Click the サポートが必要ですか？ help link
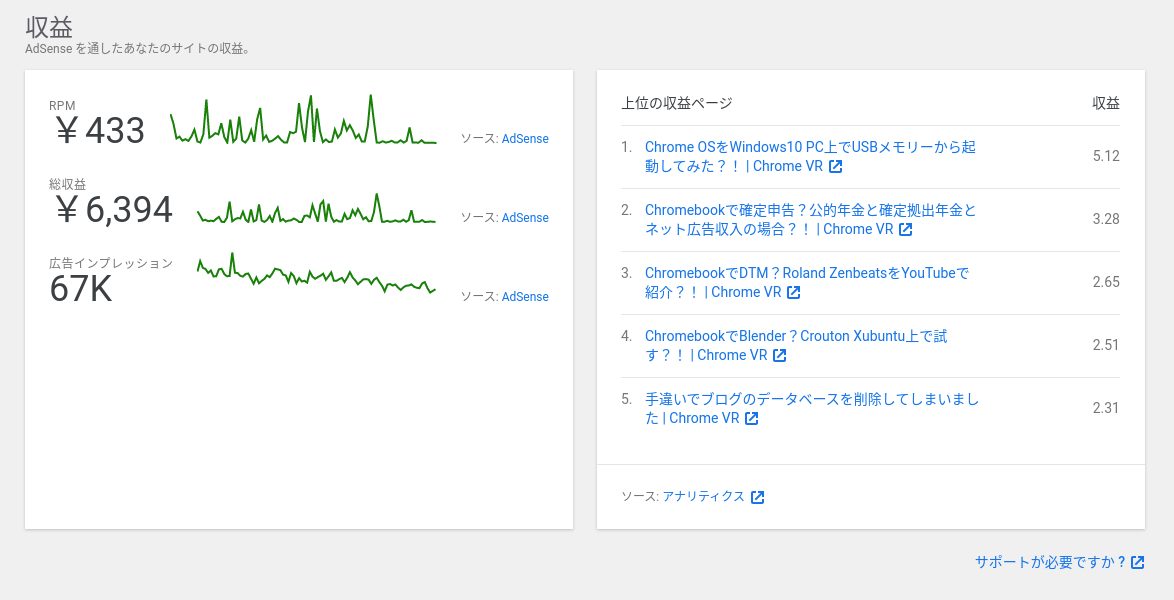Screen dimensions: 1174x600 pyautogui.click(x=1050, y=562)
